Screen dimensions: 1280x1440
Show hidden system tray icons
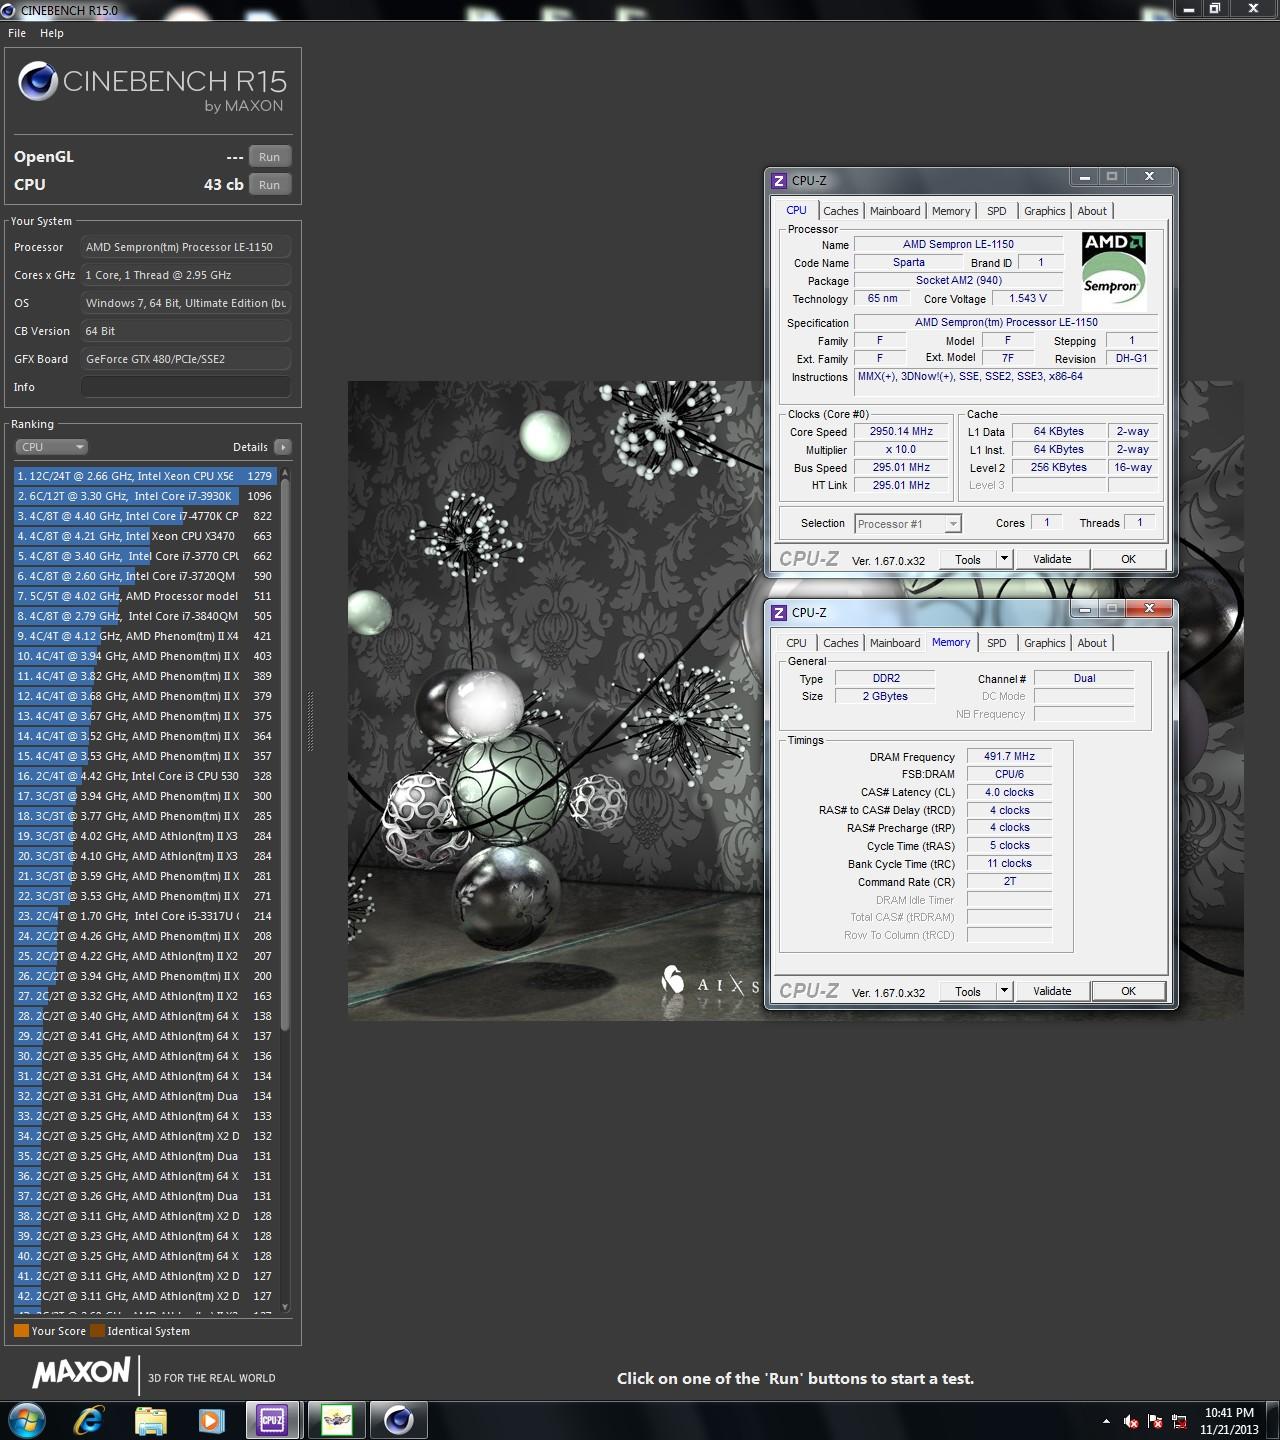click(1106, 1421)
